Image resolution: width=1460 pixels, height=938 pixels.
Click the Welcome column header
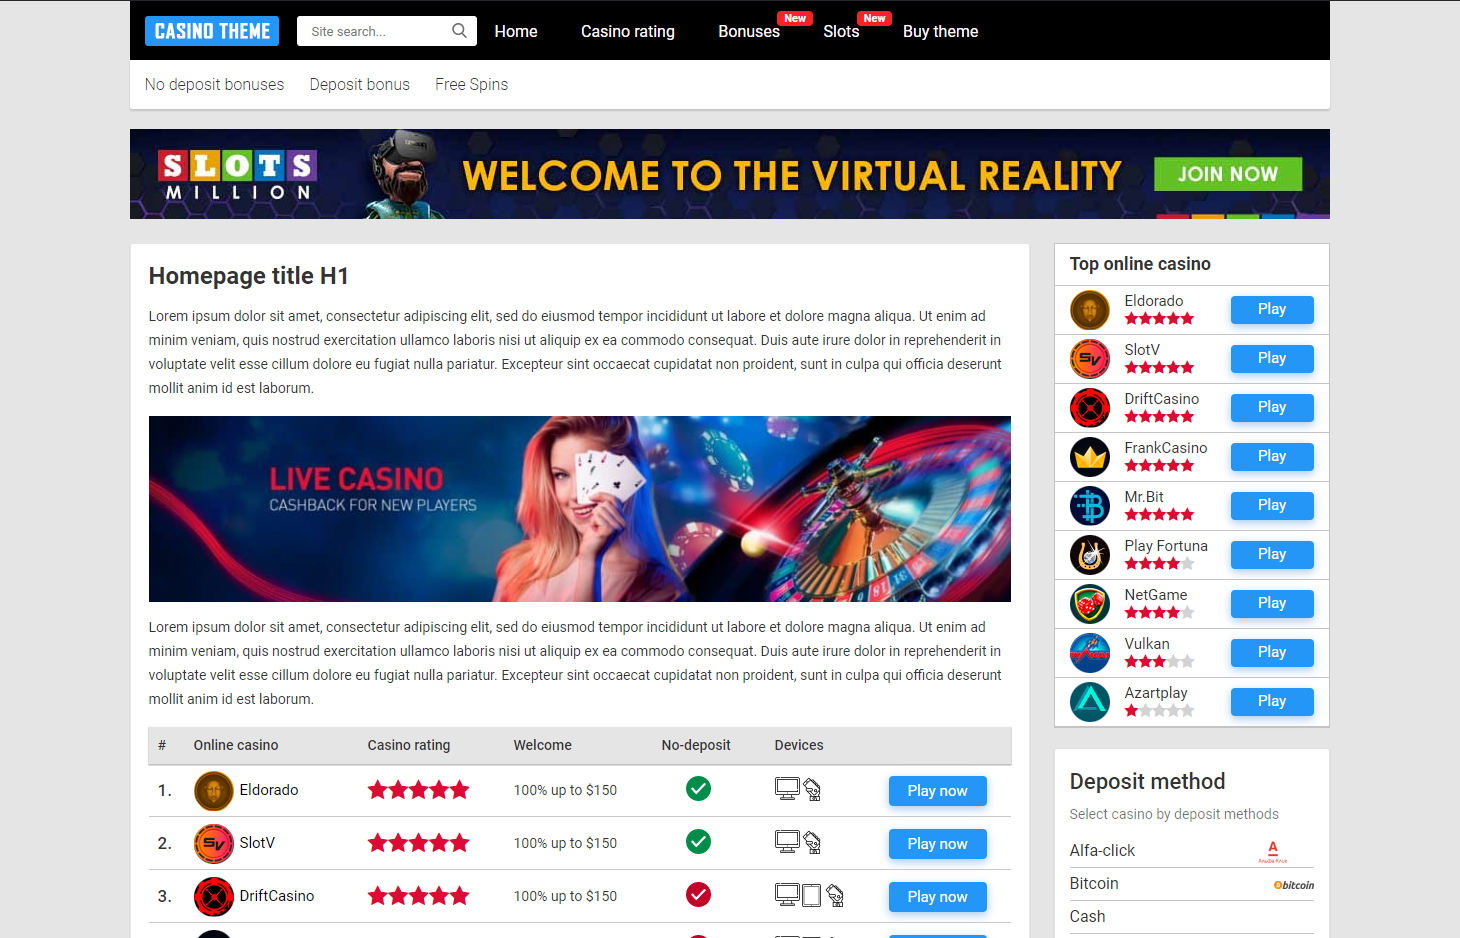543,745
